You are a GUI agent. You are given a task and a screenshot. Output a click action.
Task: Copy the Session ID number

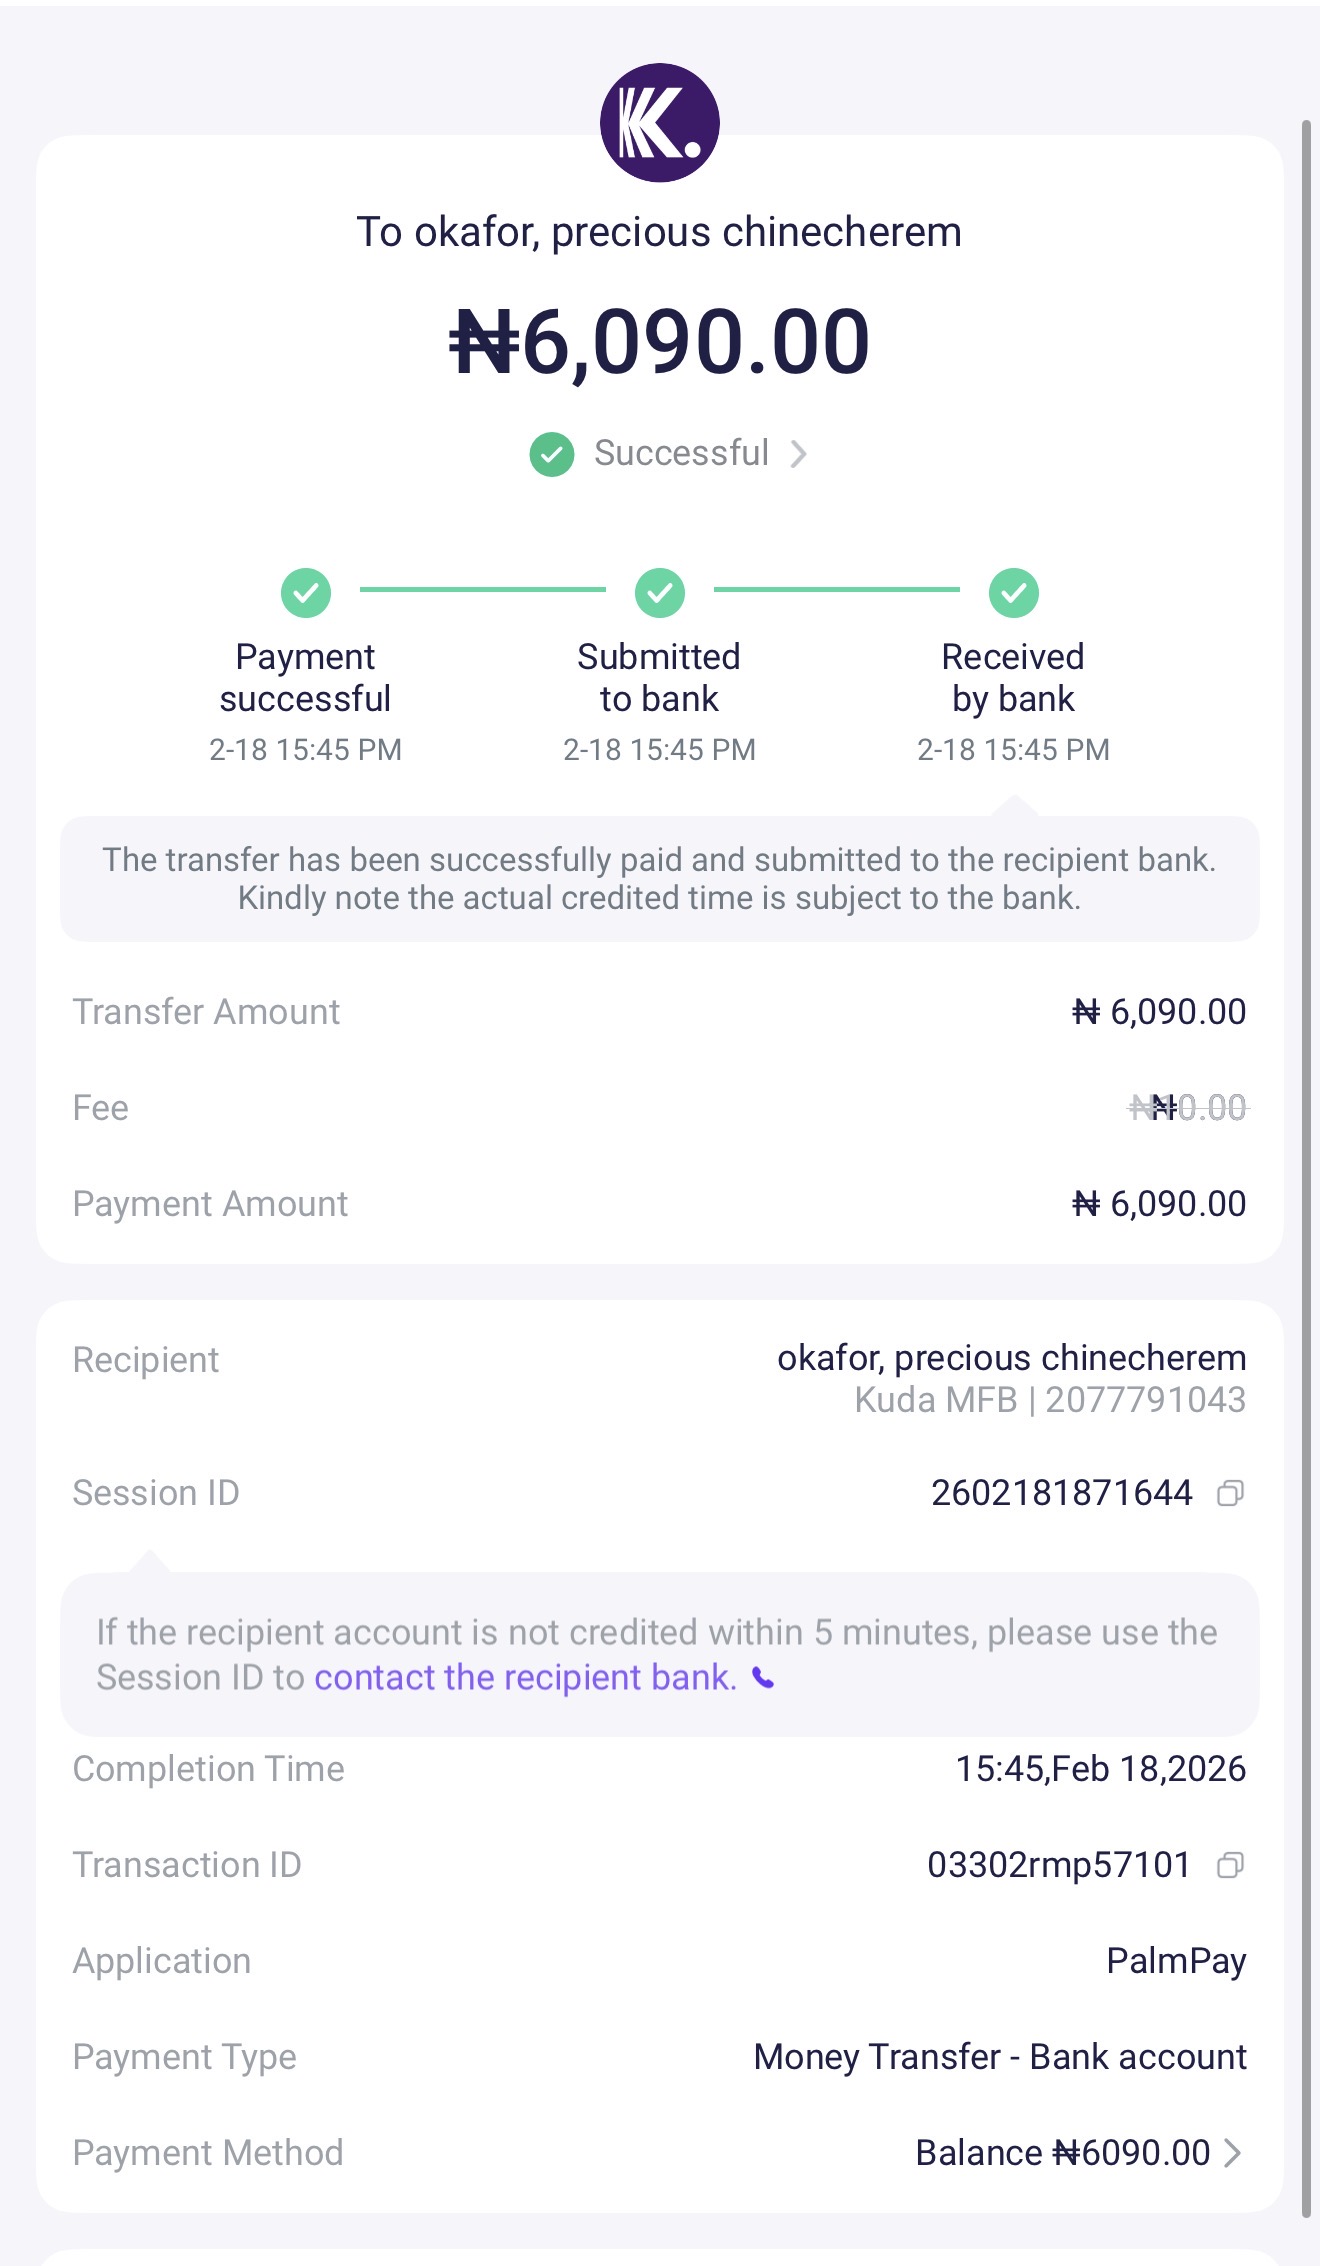[1230, 1493]
